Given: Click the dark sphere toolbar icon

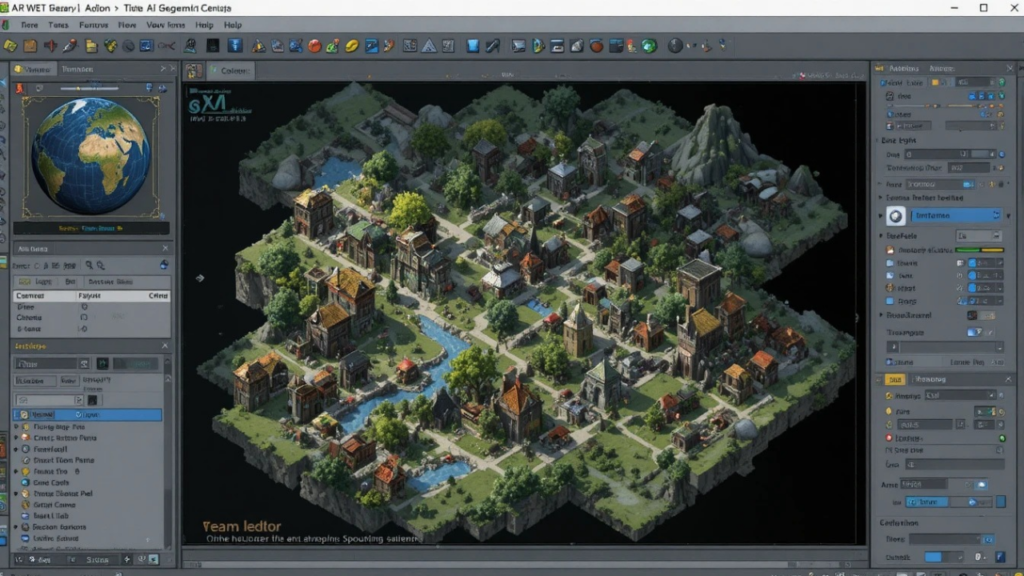Looking at the screenshot, I should [x=675, y=46].
